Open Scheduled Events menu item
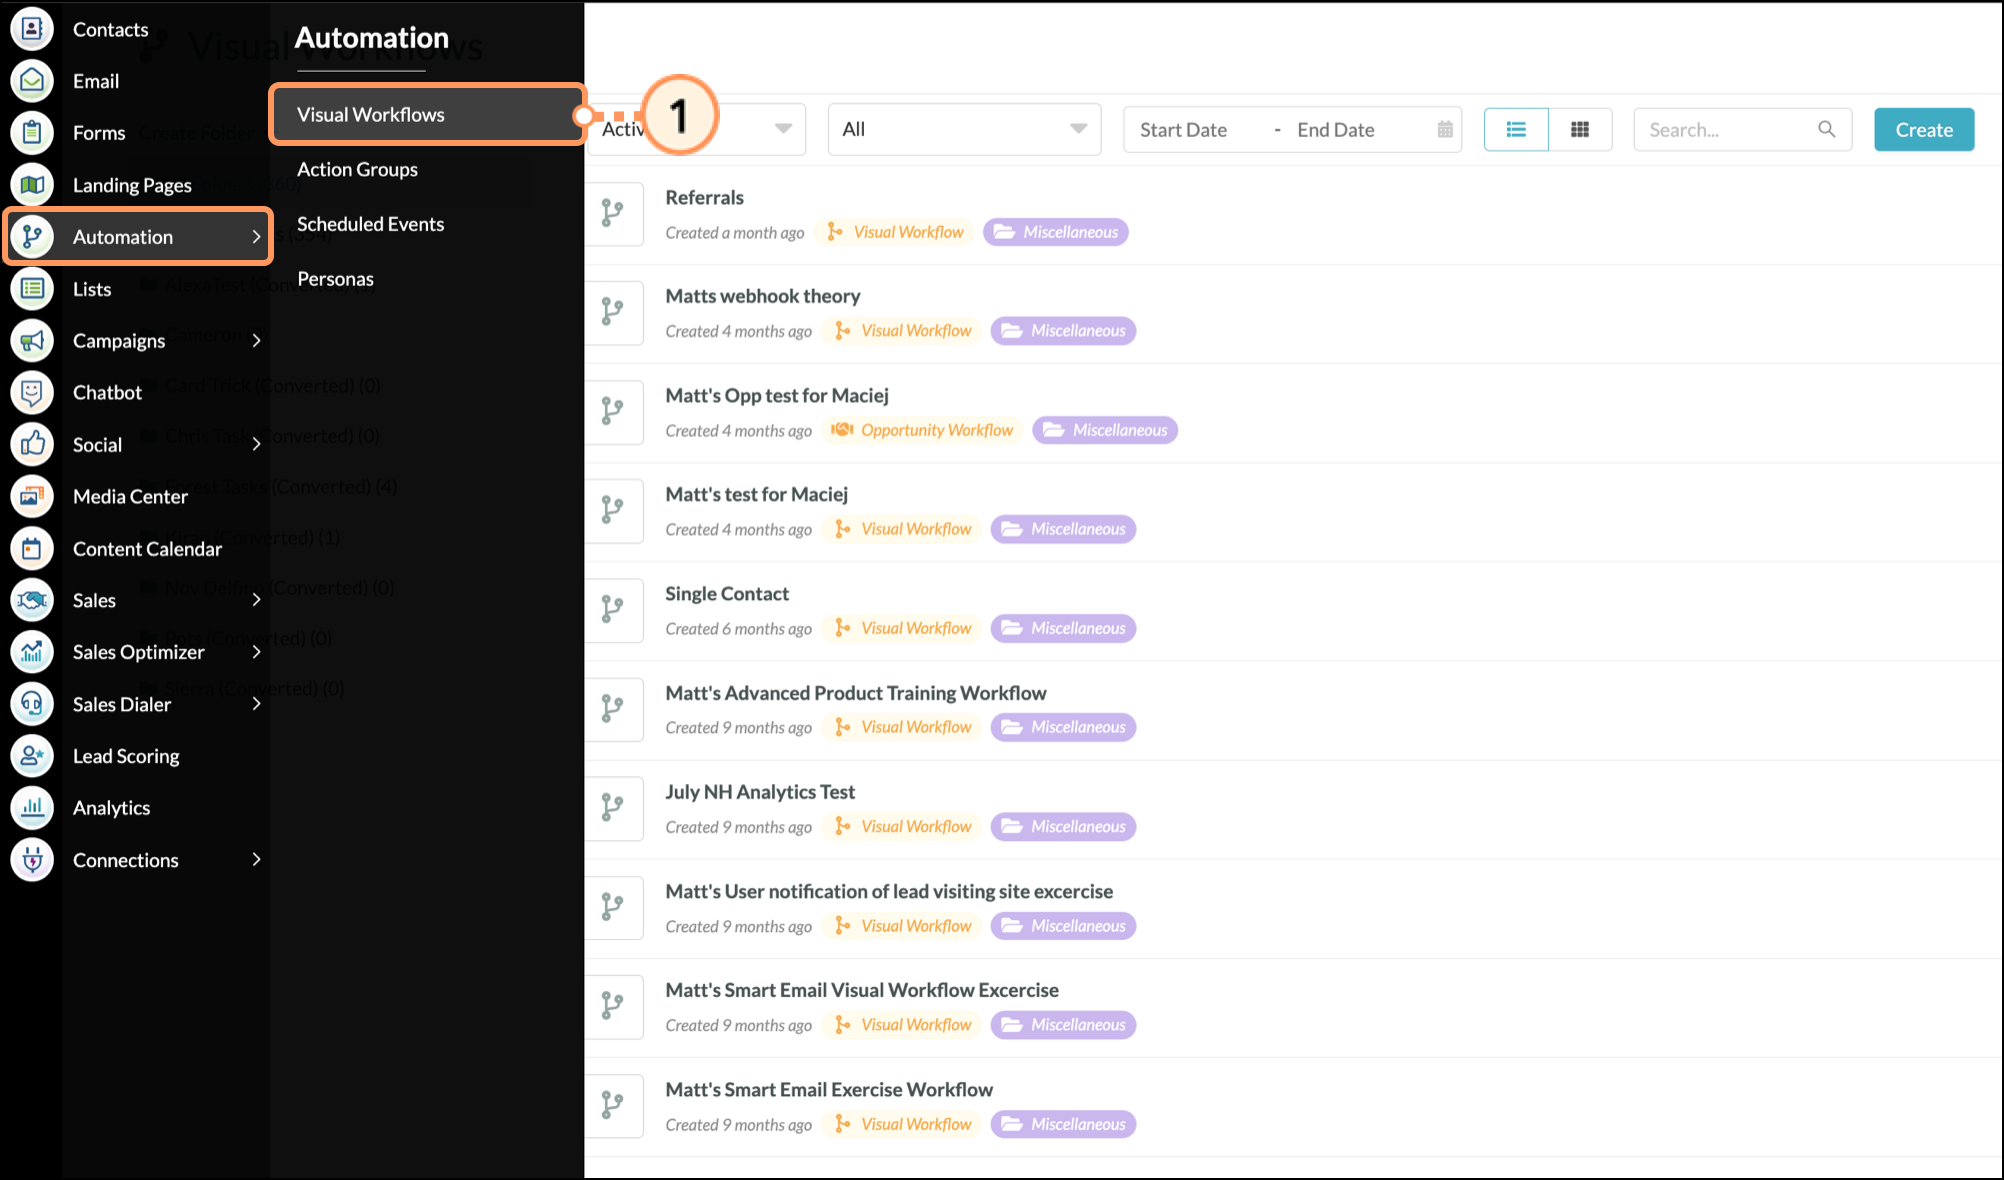Screen dimensions: 2004x1180 370,224
